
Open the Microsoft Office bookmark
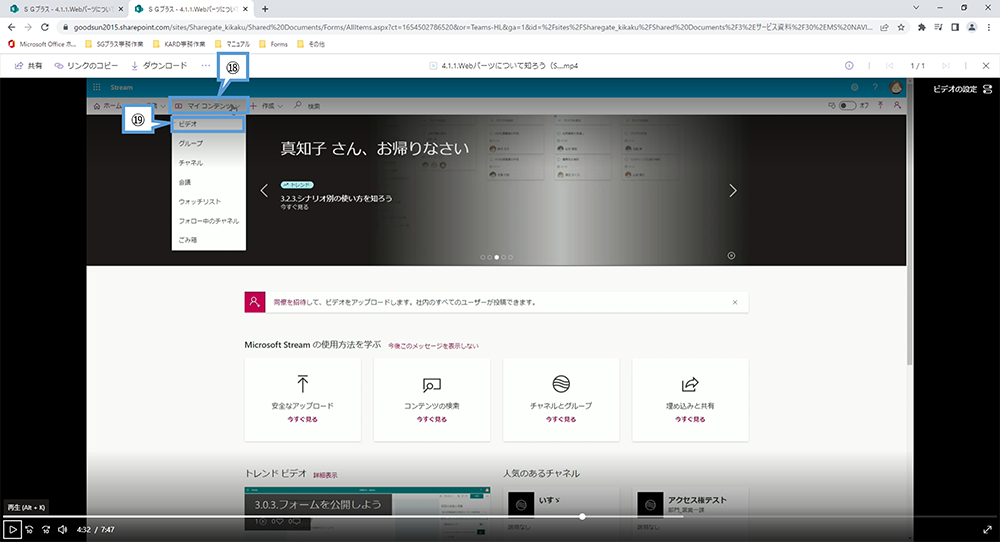point(42,44)
